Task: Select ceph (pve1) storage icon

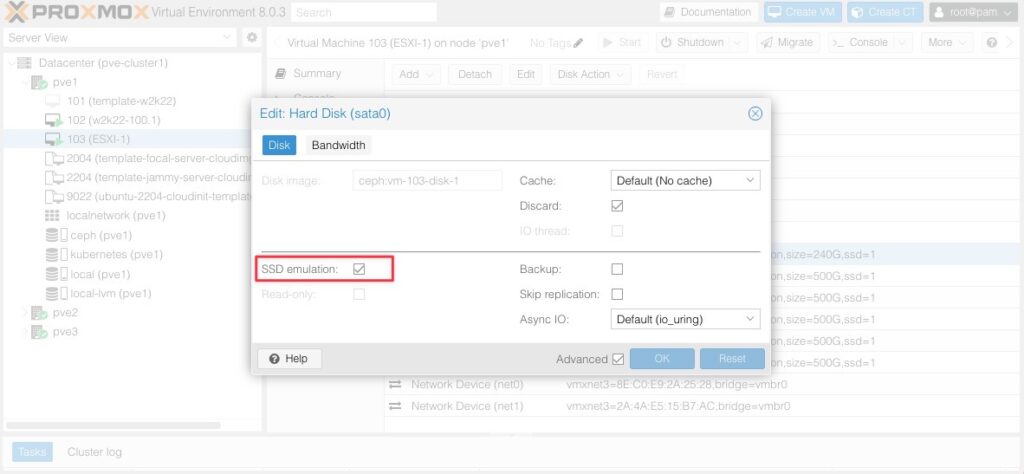Action: 56,235
